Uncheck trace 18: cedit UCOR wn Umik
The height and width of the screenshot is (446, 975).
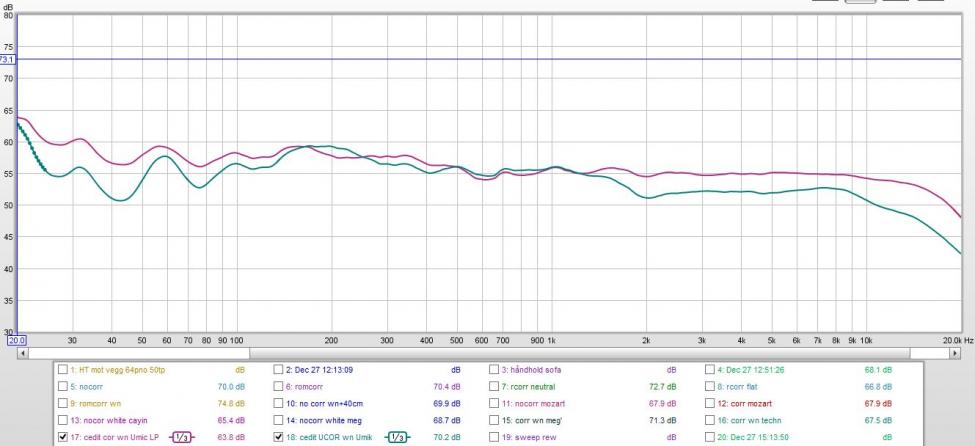(x=279, y=437)
